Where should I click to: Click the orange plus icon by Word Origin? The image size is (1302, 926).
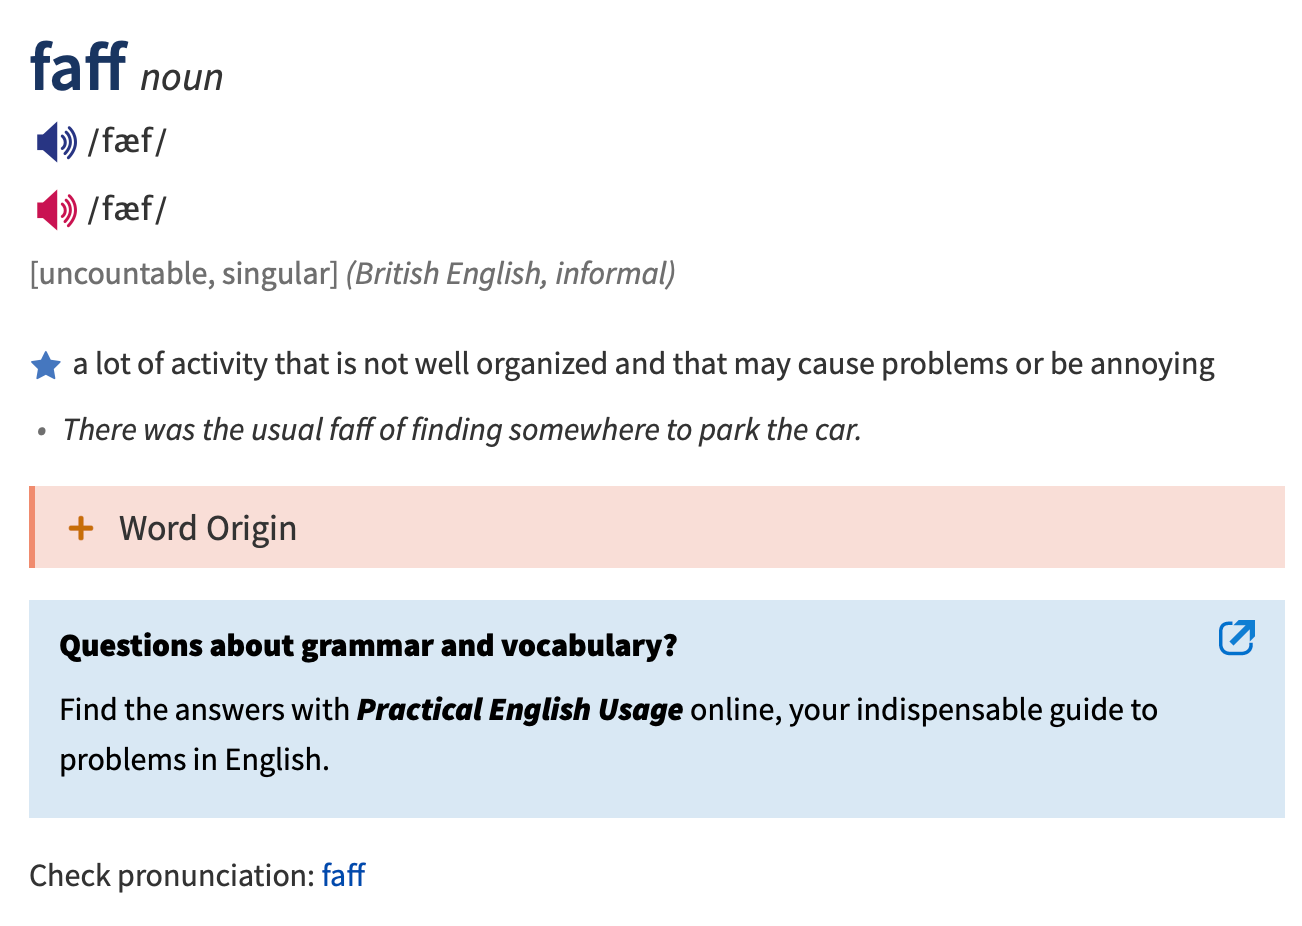pyautogui.click(x=81, y=528)
